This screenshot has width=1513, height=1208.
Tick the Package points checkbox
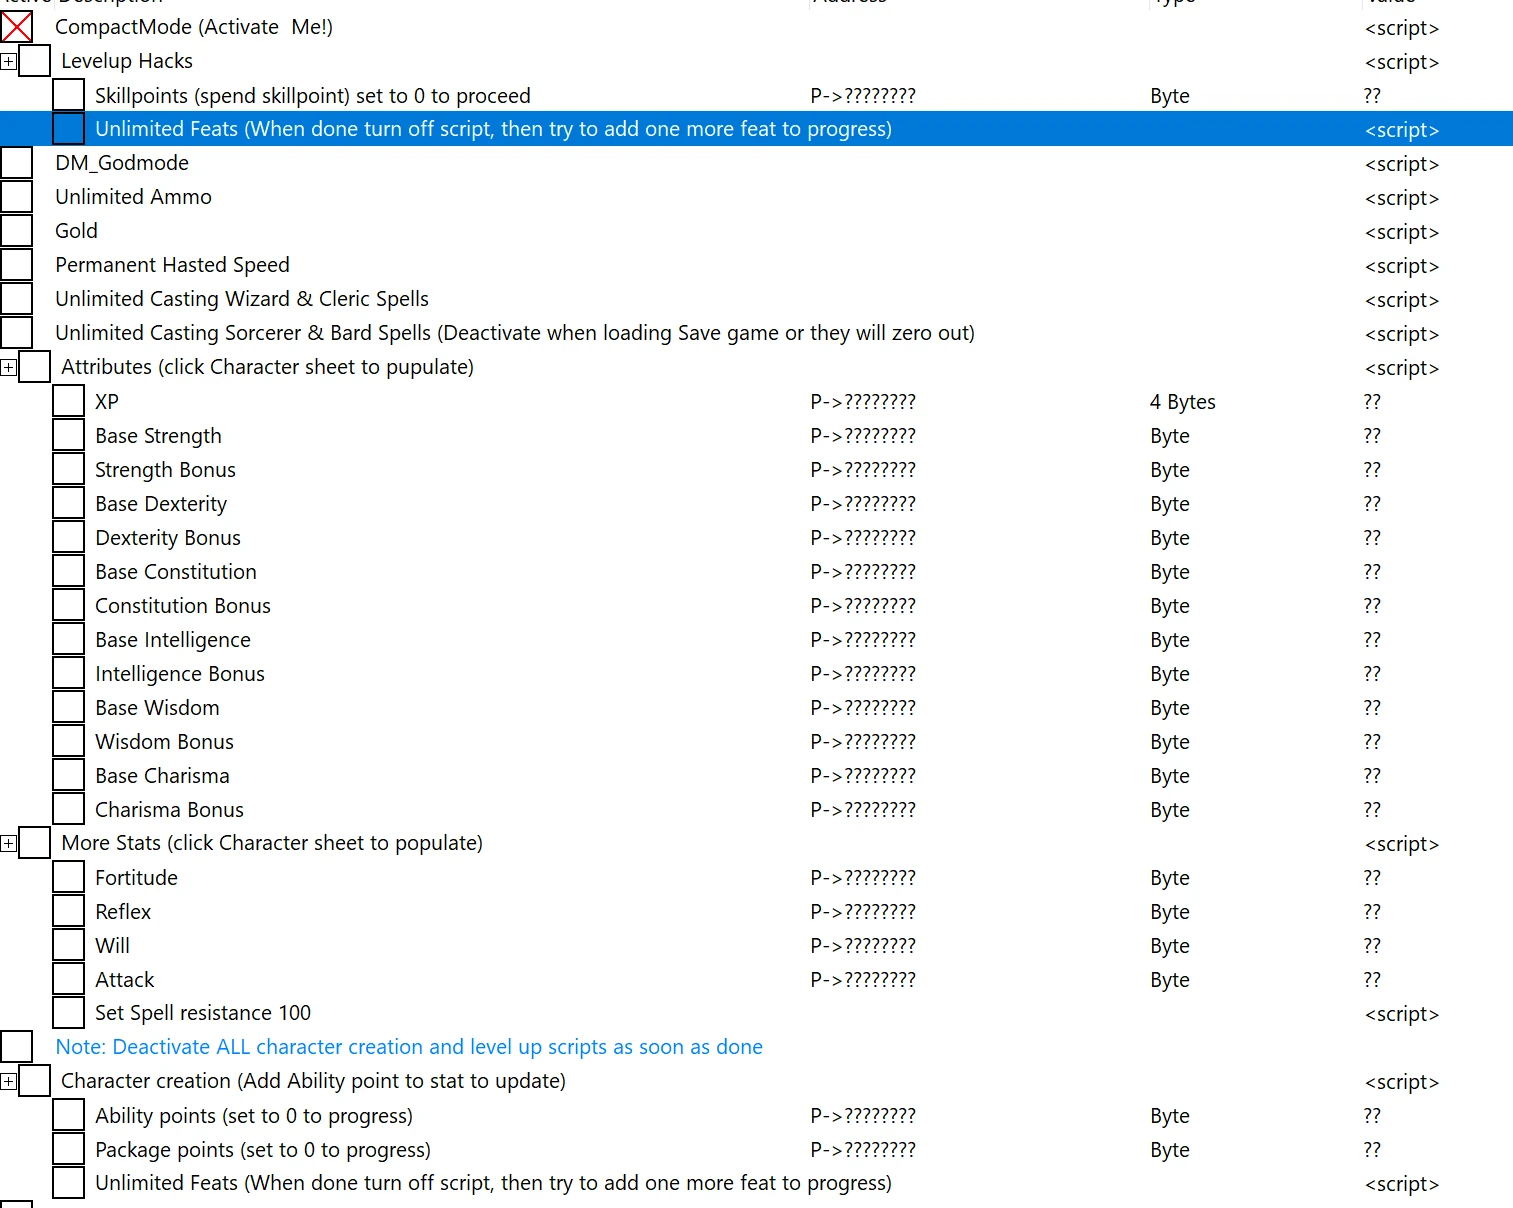click(x=69, y=1149)
